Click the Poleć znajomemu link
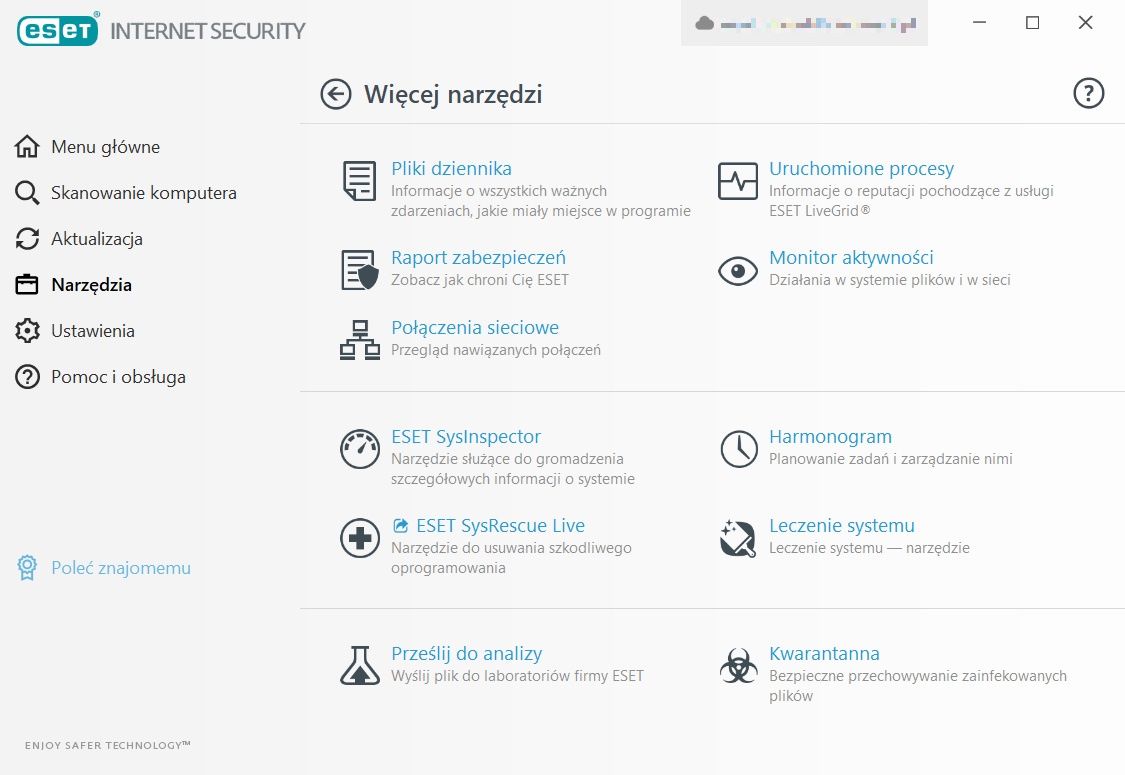This screenshot has height=775, width=1125. click(121, 568)
